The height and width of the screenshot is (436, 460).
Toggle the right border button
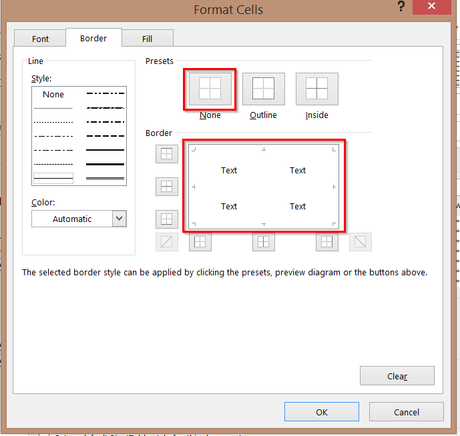tap(327, 242)
